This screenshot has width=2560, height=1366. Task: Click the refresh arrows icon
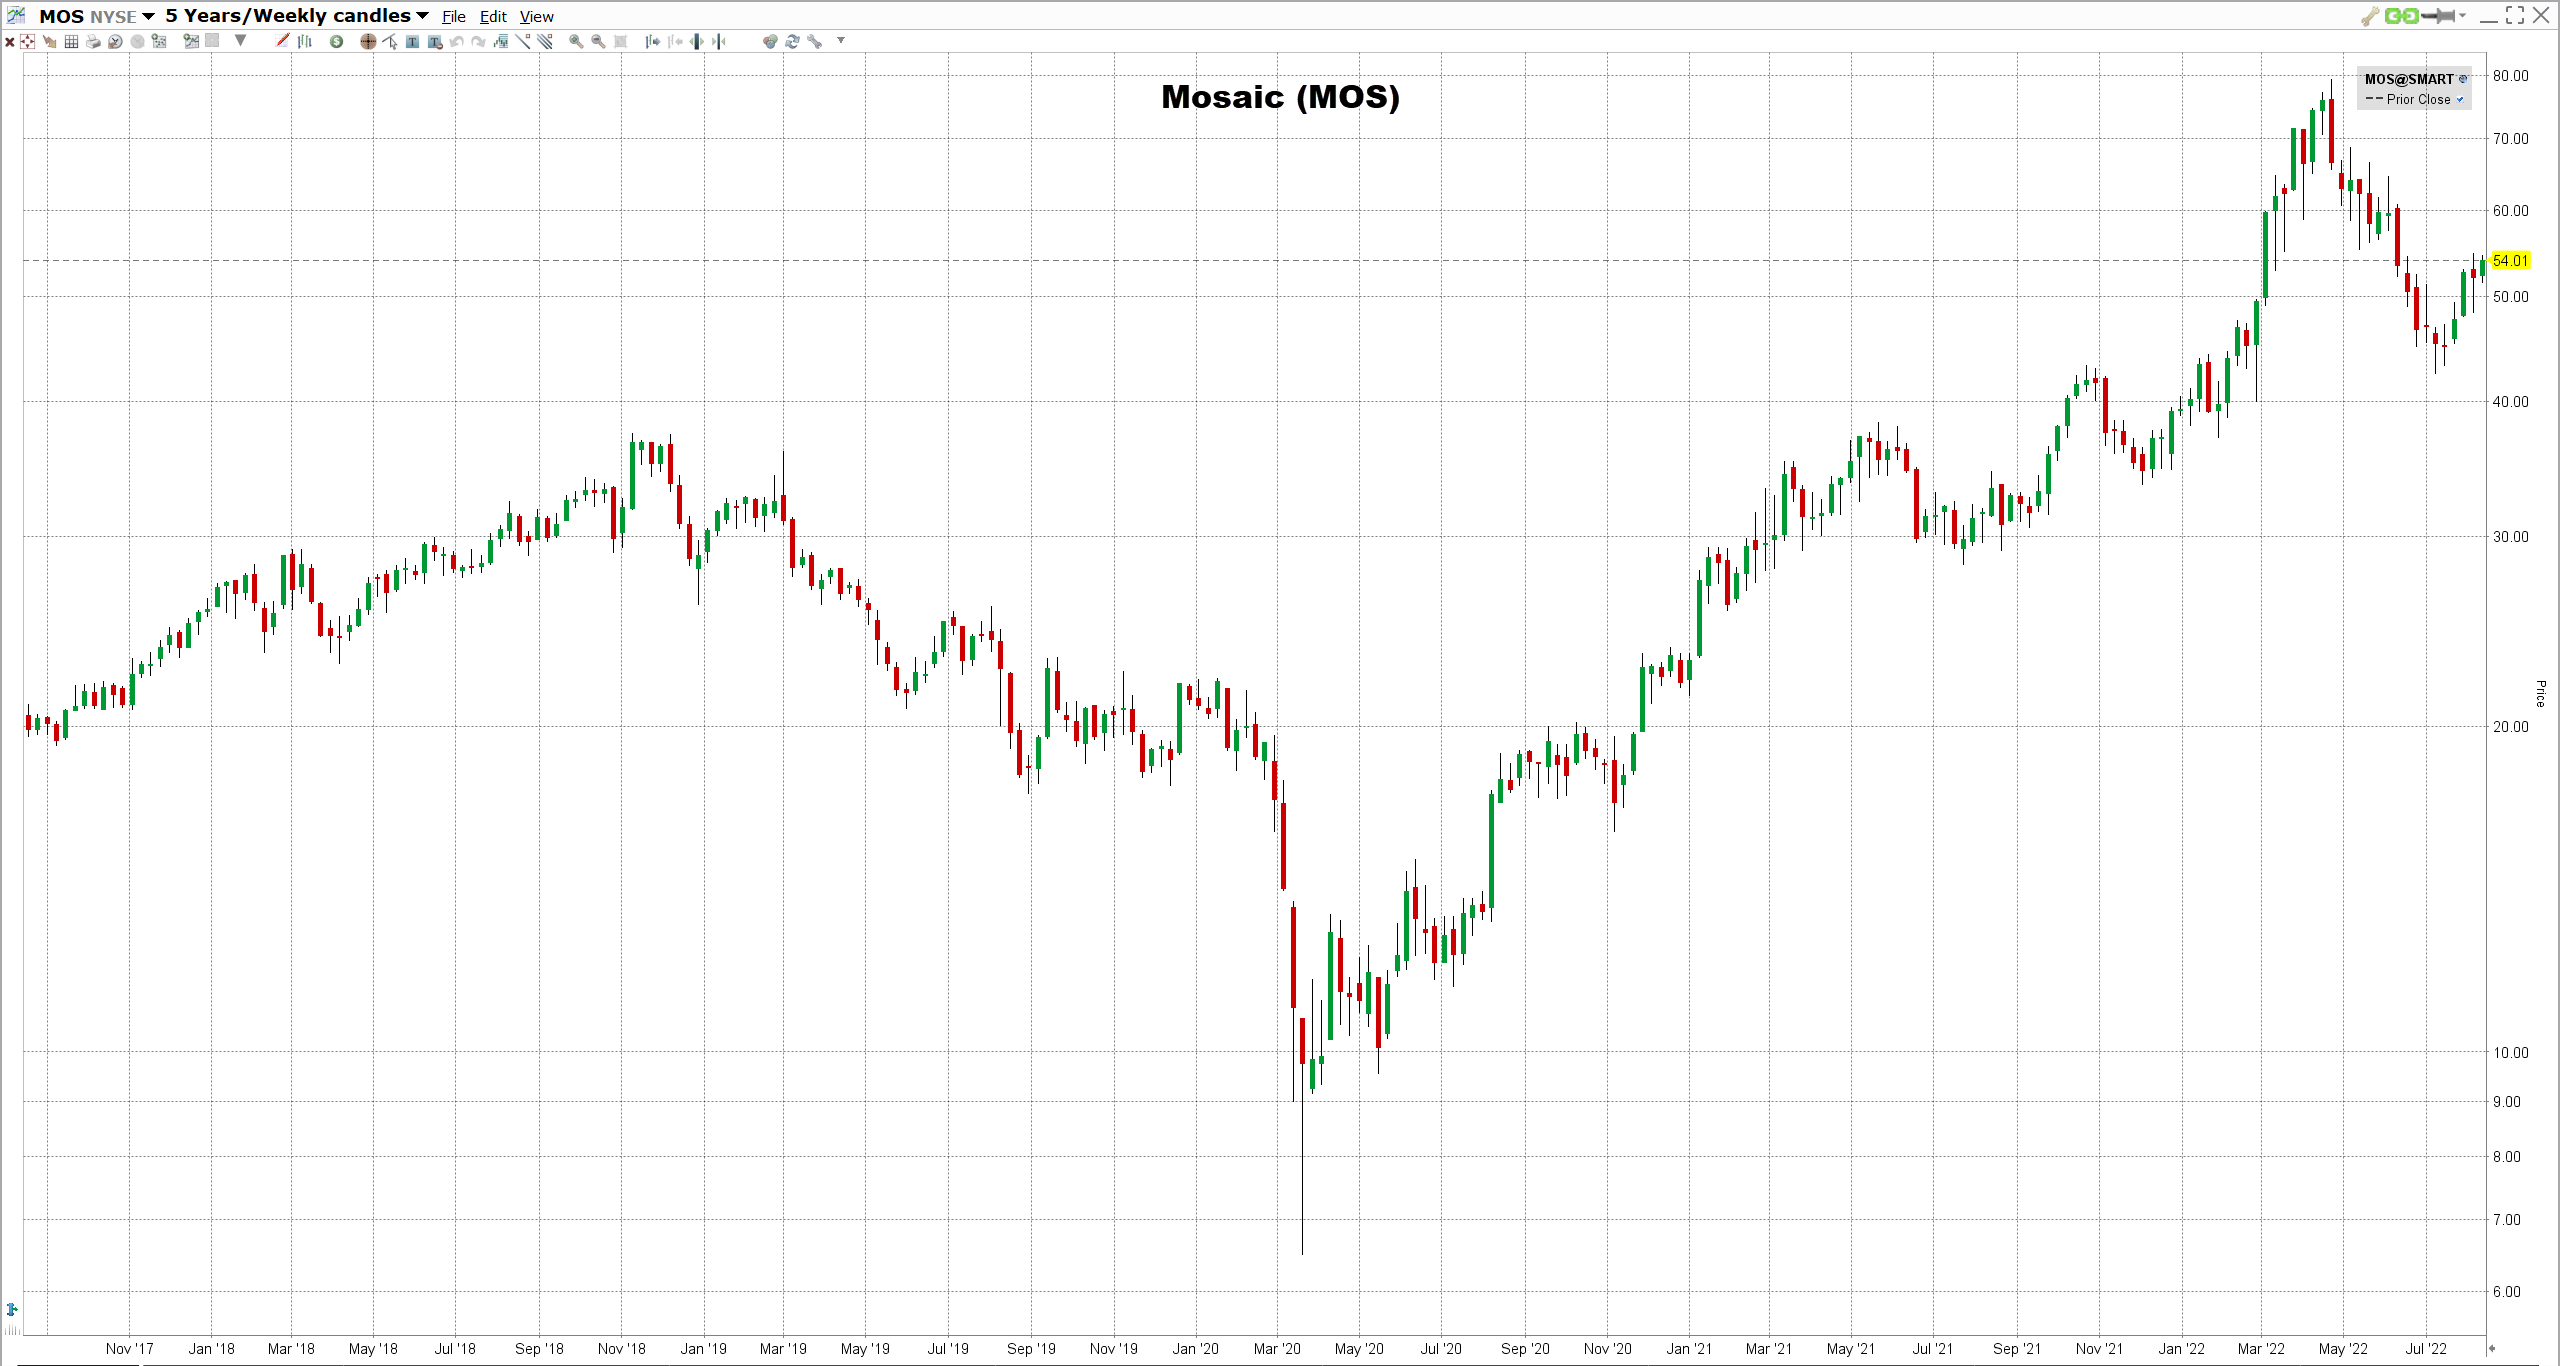792,41
